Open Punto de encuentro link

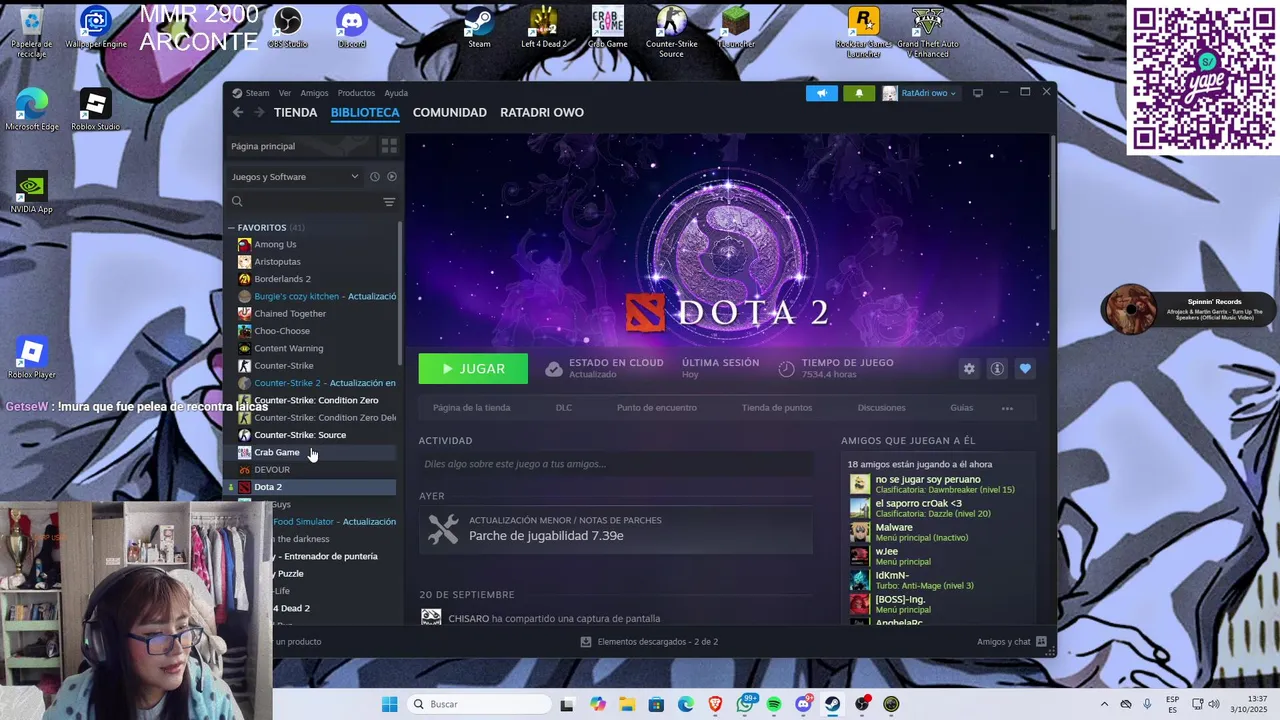(x=657, y=408)
